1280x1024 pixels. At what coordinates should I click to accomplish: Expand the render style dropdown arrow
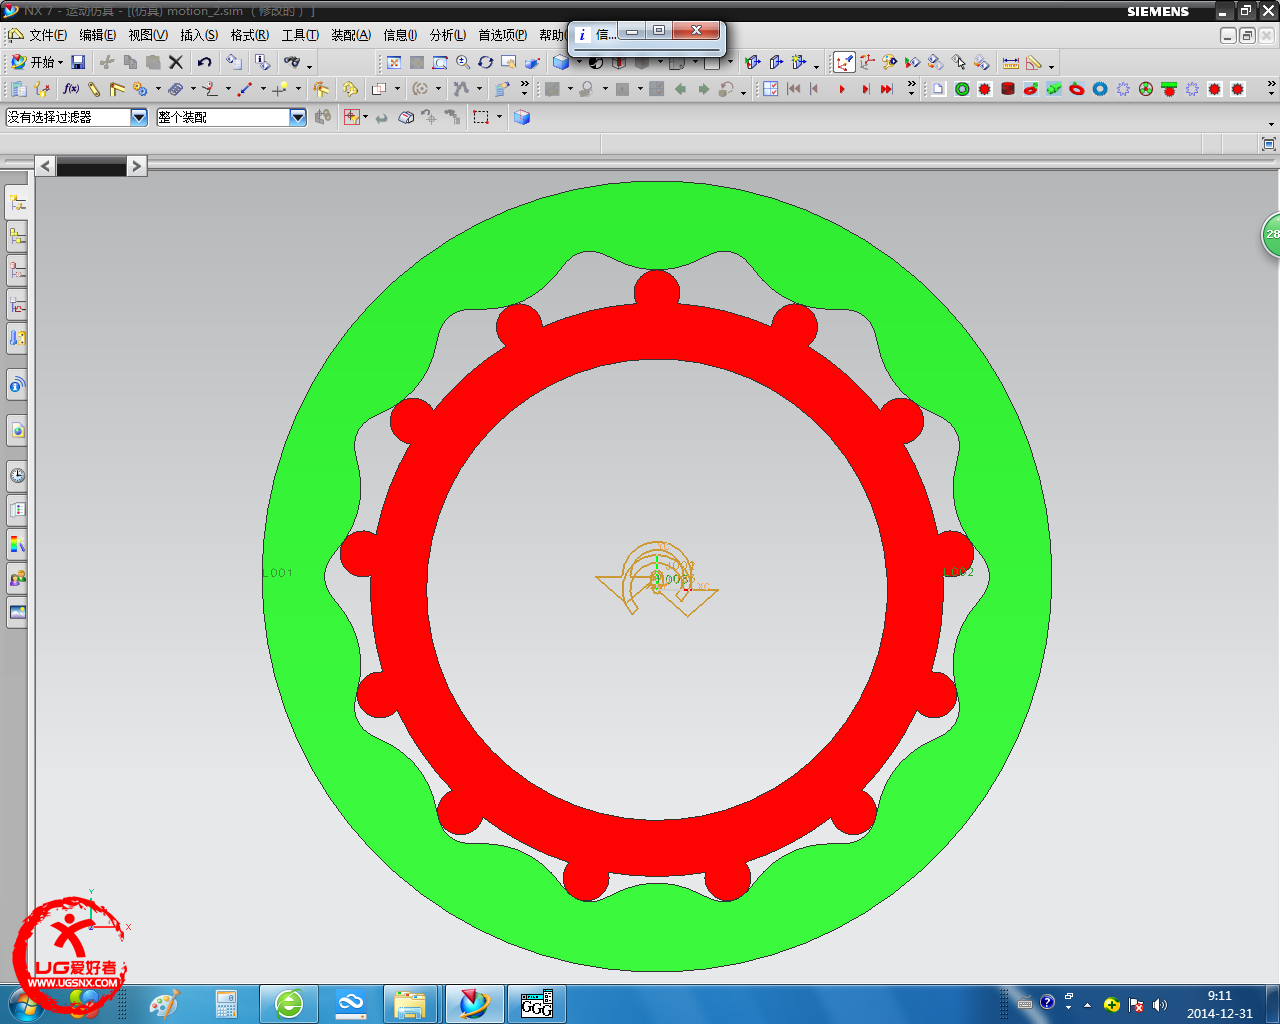pyautogui.click(x=579, y=63)
